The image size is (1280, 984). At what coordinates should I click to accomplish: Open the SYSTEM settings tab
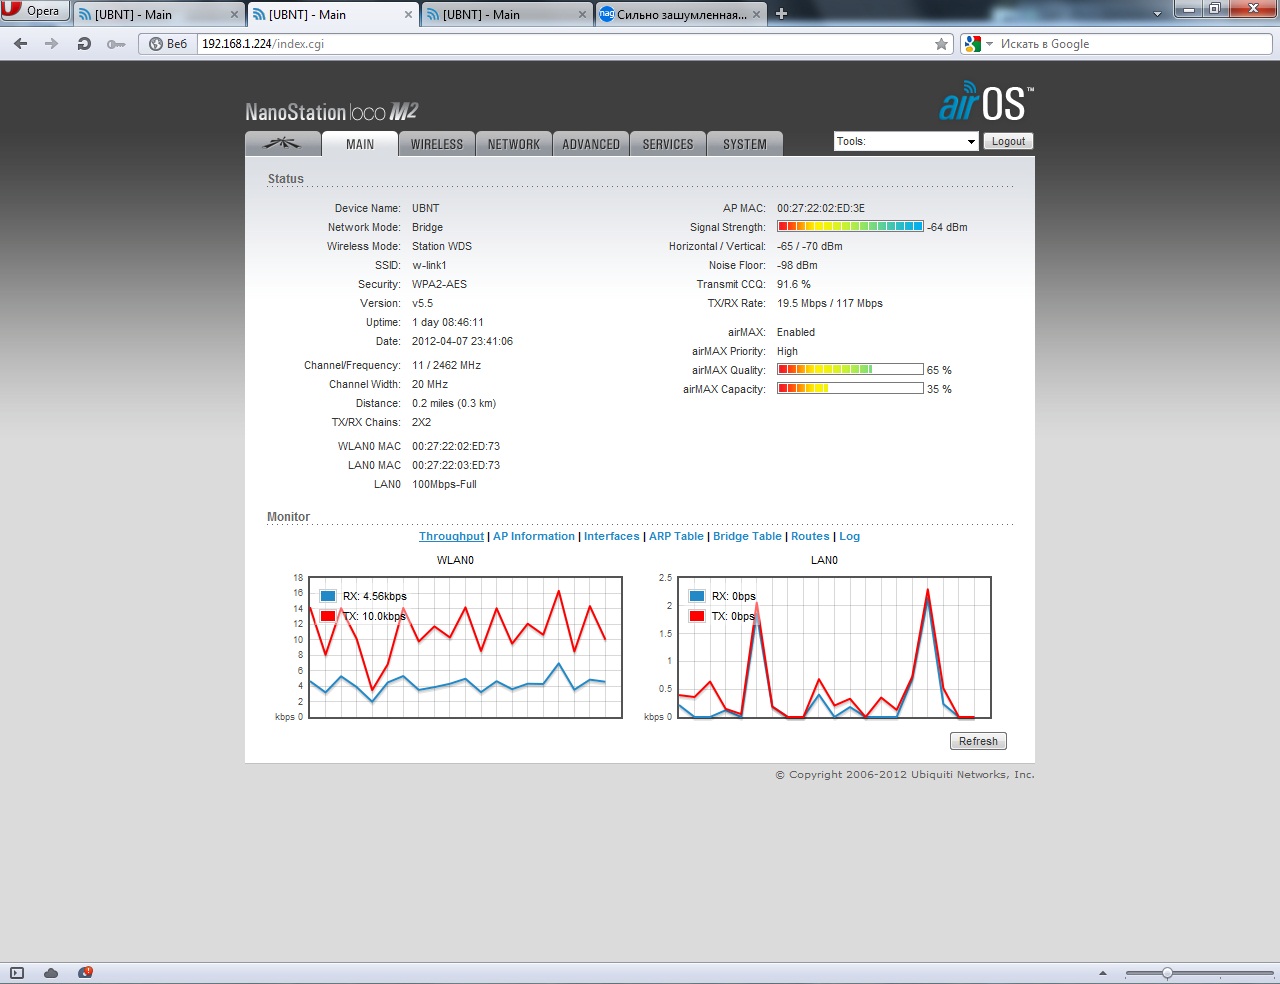click(745, 144)
